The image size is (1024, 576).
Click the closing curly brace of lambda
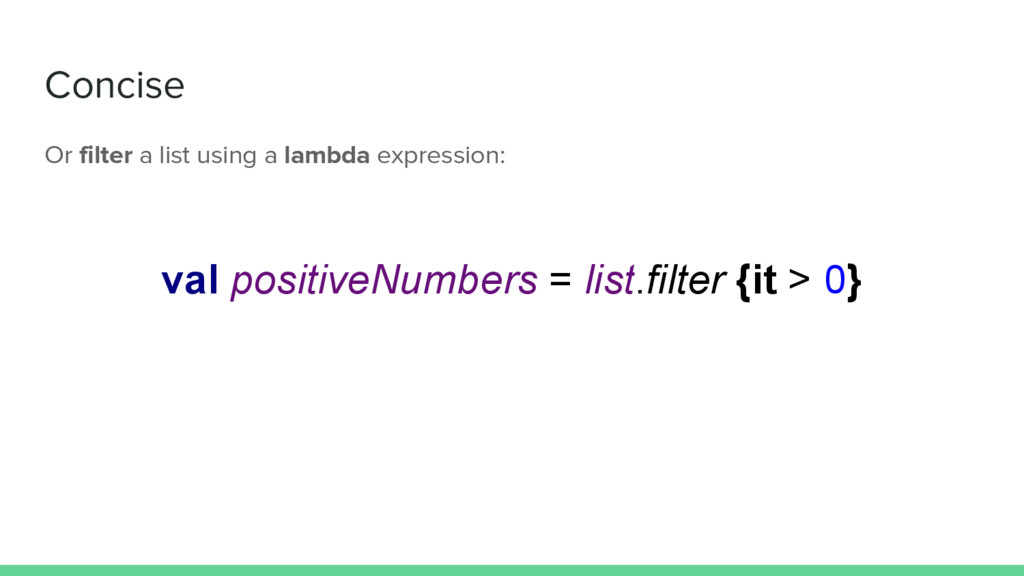point(854,282)
